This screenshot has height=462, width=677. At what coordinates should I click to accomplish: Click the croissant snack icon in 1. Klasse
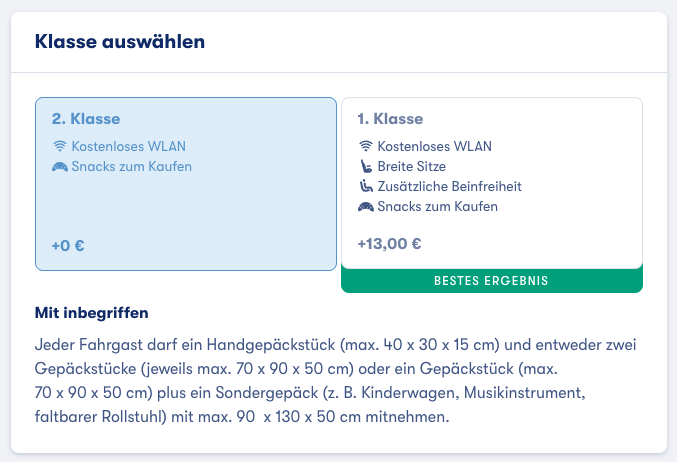[x=366, y=207]
